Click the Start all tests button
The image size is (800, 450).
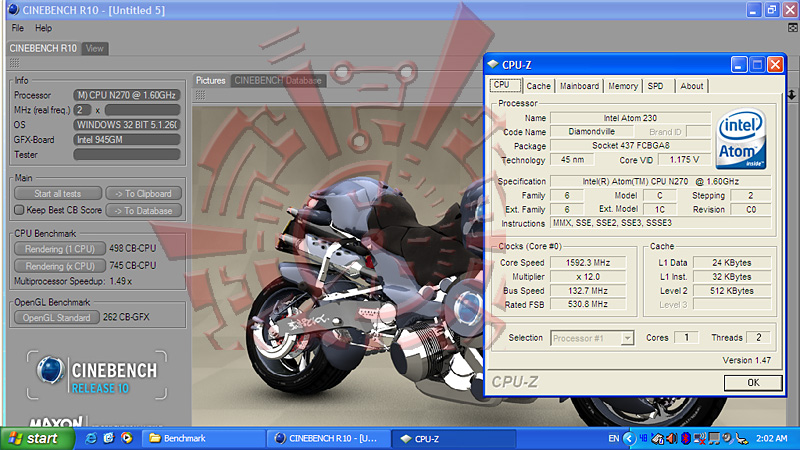click(x=58, y=193)
